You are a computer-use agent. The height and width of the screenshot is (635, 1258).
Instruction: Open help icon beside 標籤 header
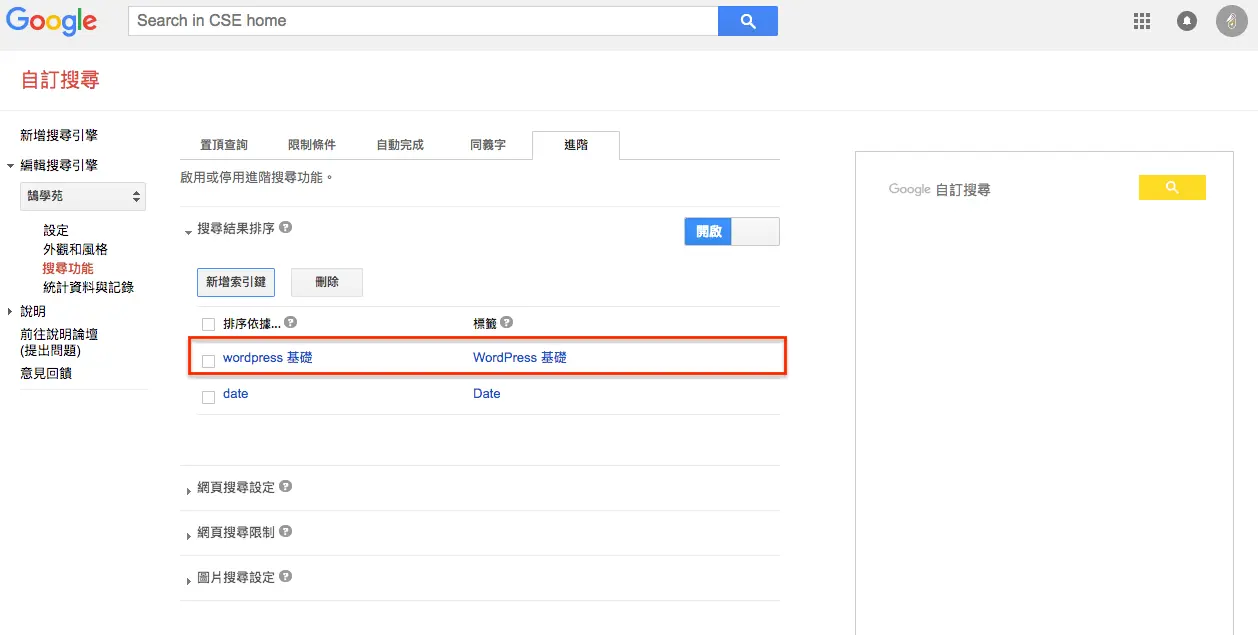coord(506,323)
